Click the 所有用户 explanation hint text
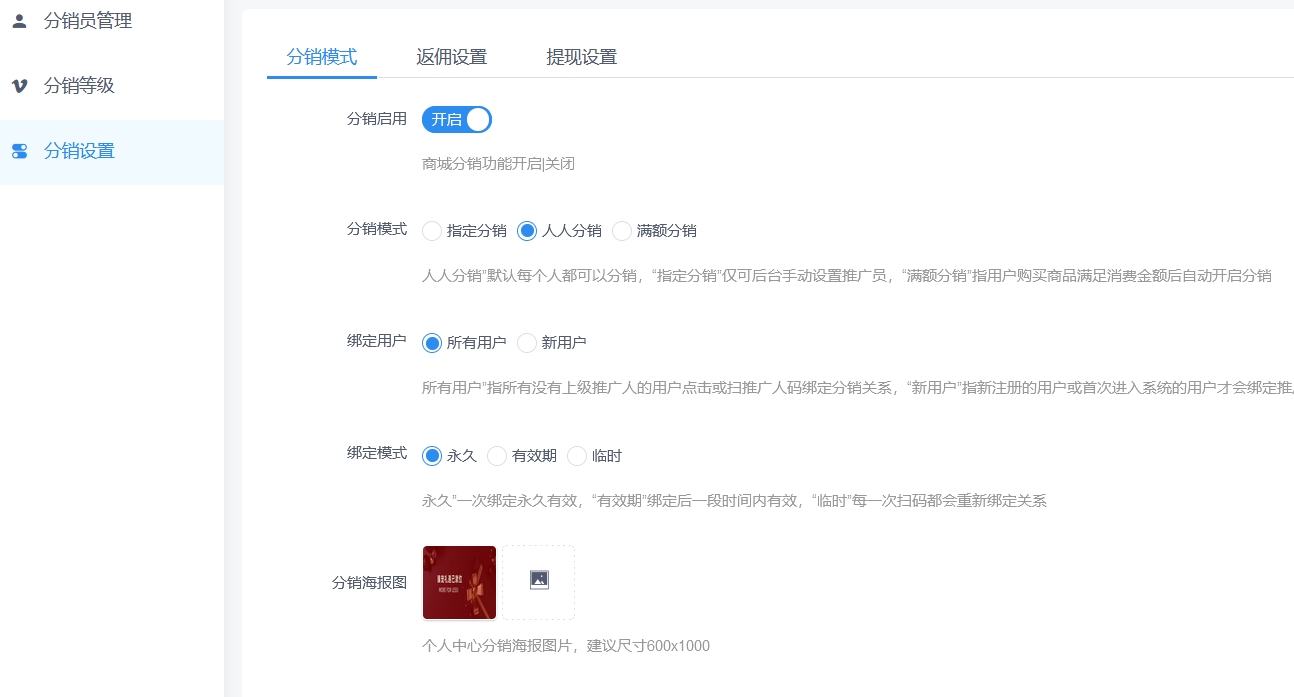This screenshot has height=697, width=1294. tap(858, 387)
